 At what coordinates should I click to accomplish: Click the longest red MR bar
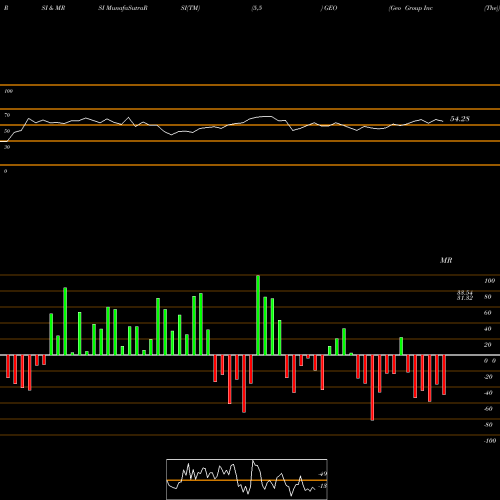point(372,388)
